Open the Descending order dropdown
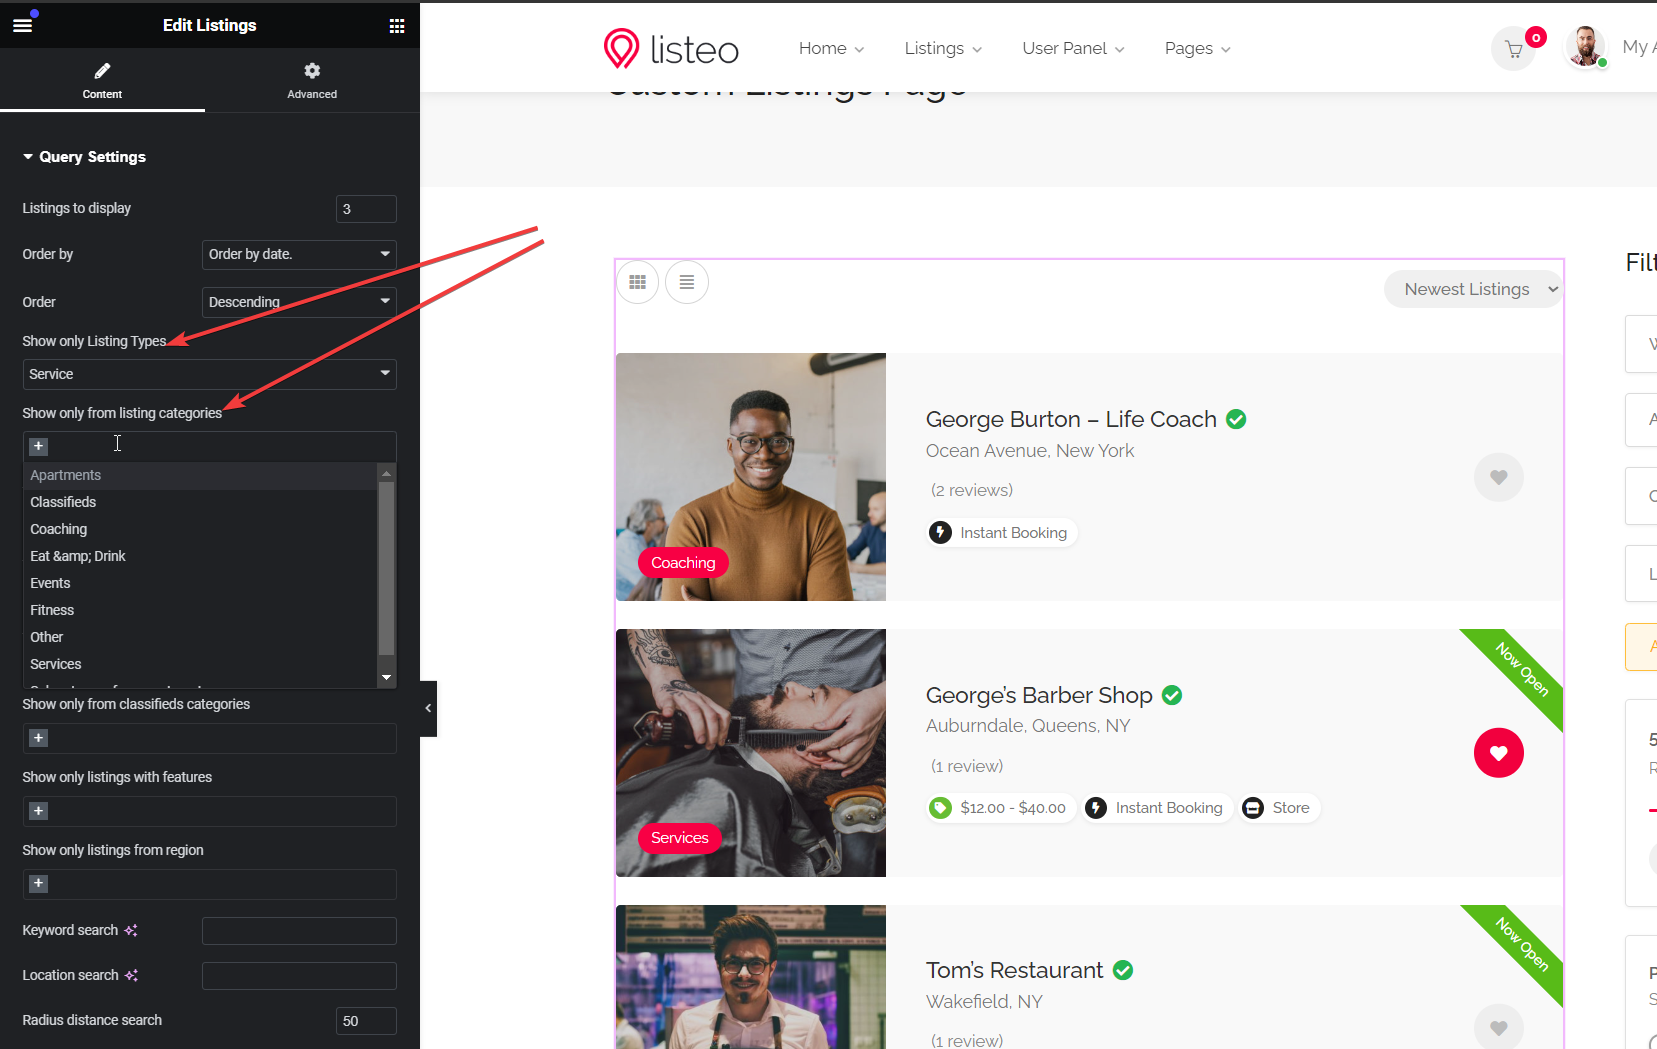Image resolution: width=1657 pixels, height=1049 pixels. tap(299, 302)
